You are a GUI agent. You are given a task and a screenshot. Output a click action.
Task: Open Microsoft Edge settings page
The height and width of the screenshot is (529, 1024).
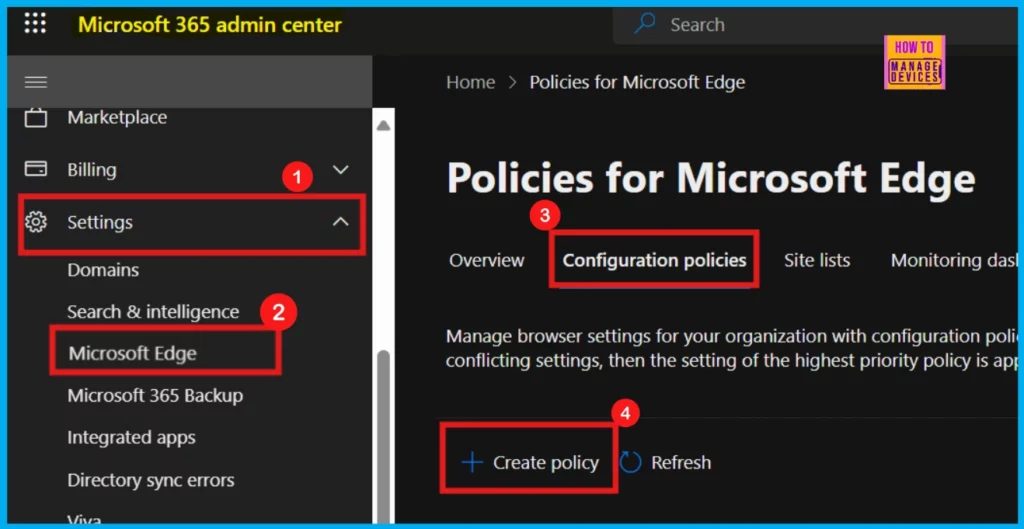click(133, 353)
